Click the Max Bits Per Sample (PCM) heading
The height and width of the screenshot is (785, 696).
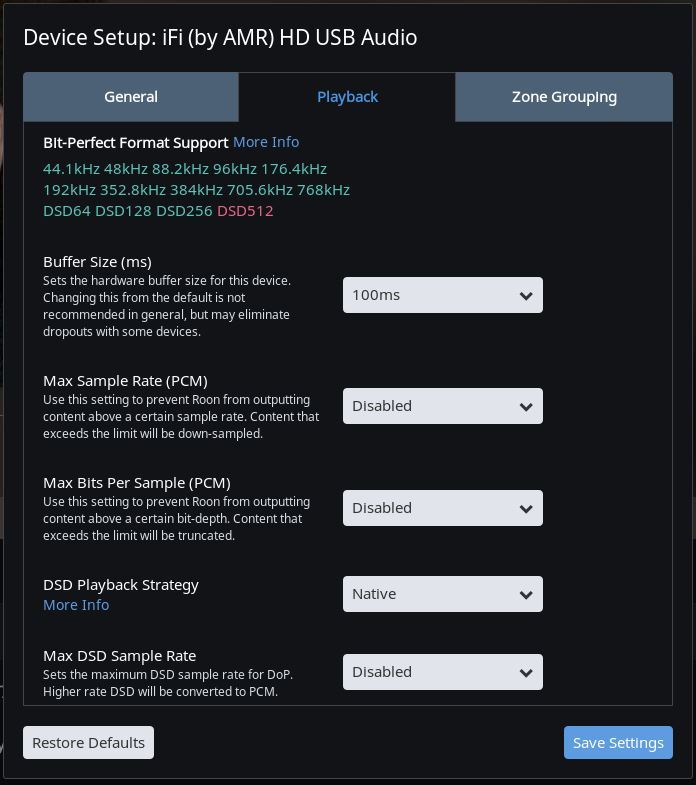click(137, 483)
